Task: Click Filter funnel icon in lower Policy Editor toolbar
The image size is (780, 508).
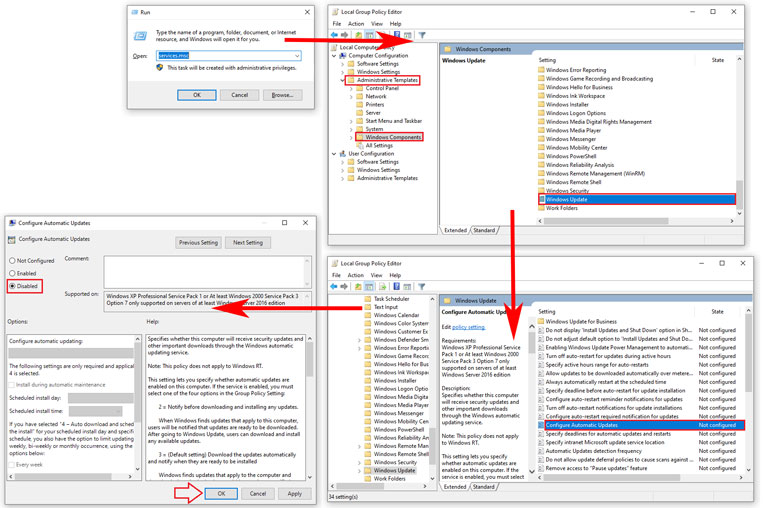Action: (421, 287)
